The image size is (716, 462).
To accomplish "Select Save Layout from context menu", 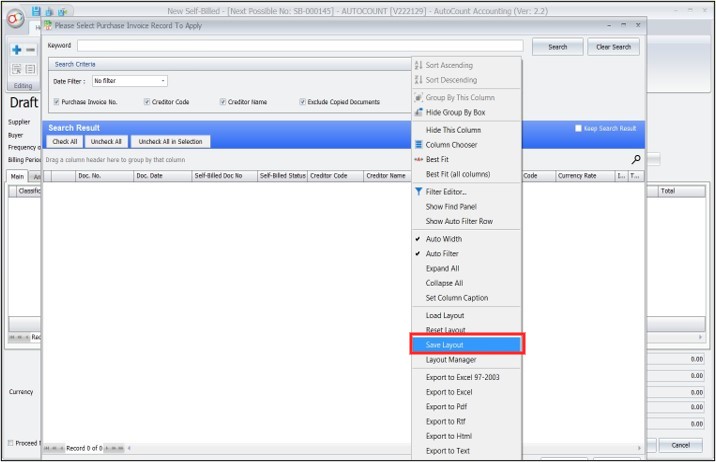I will pos(444,345).
